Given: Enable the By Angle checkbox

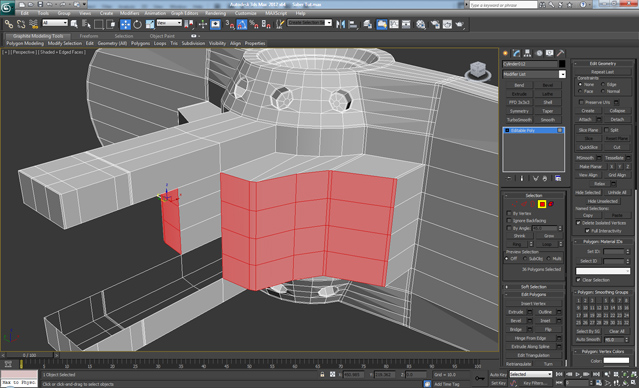Looking at the screenshot, I should tap(509, 228).
